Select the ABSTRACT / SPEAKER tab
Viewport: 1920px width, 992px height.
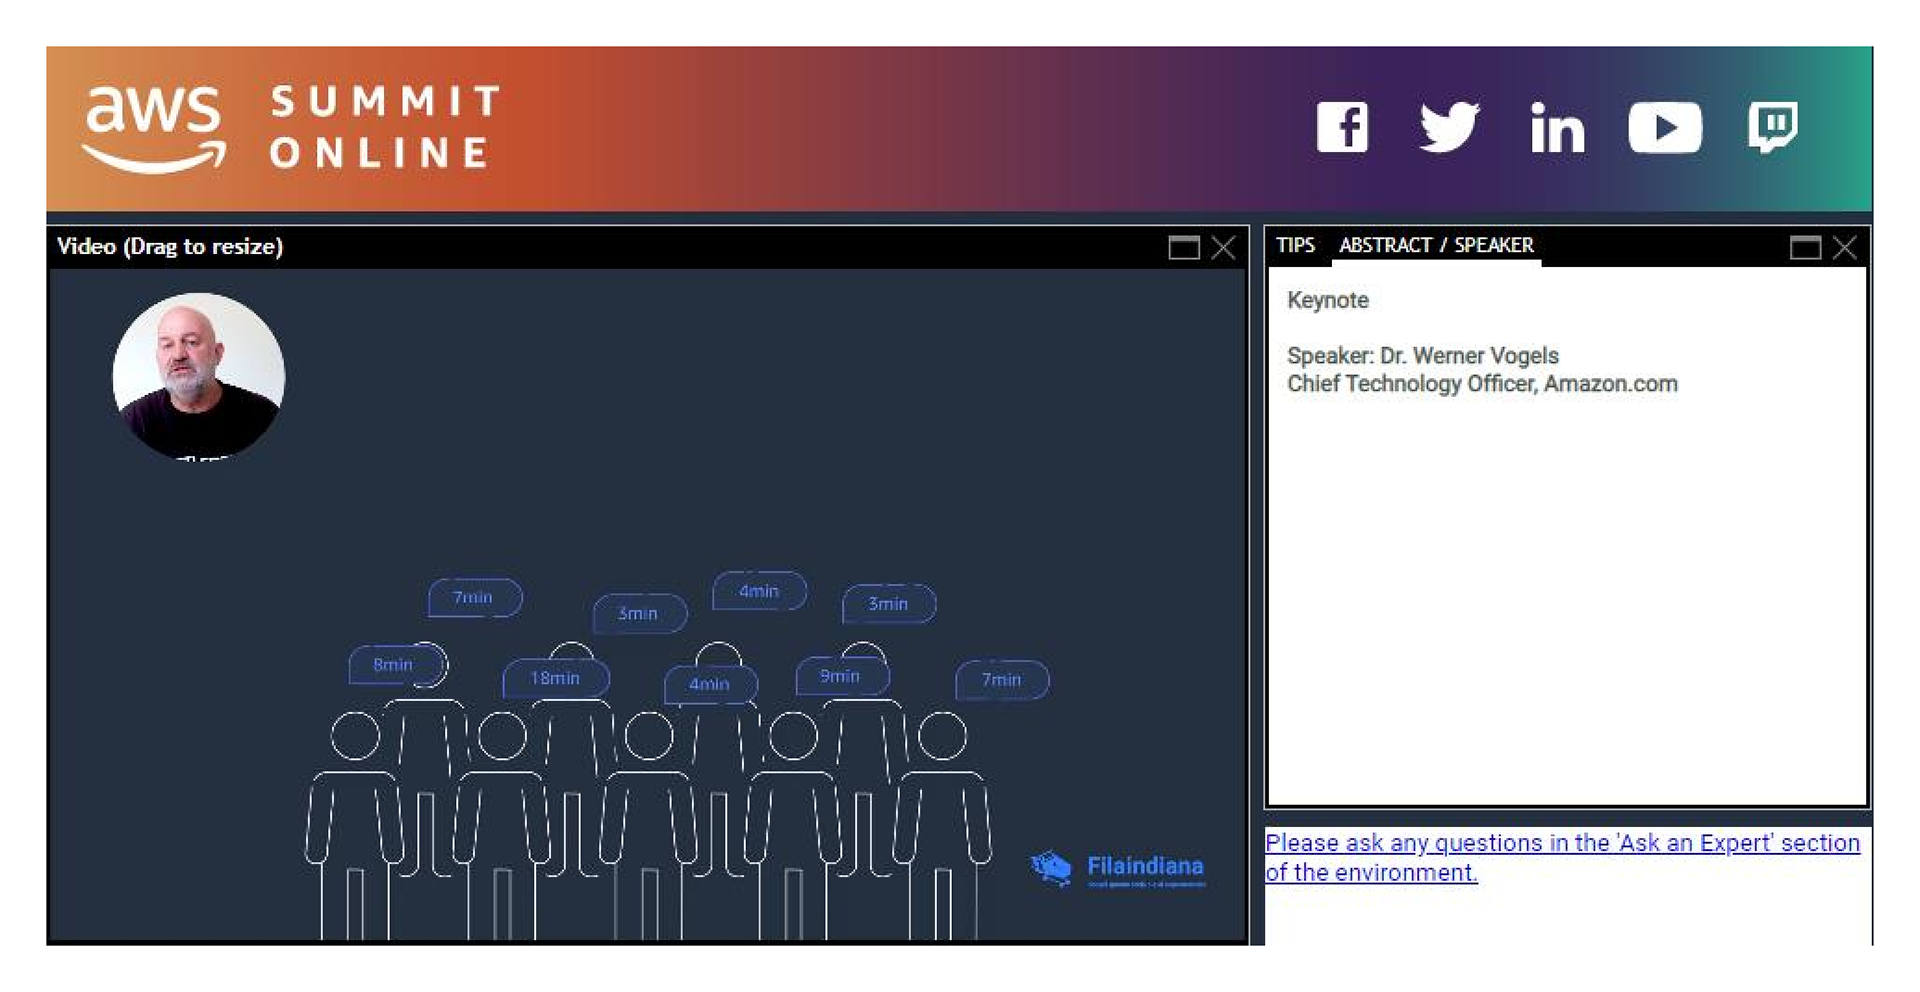[x=1436, y=245]
